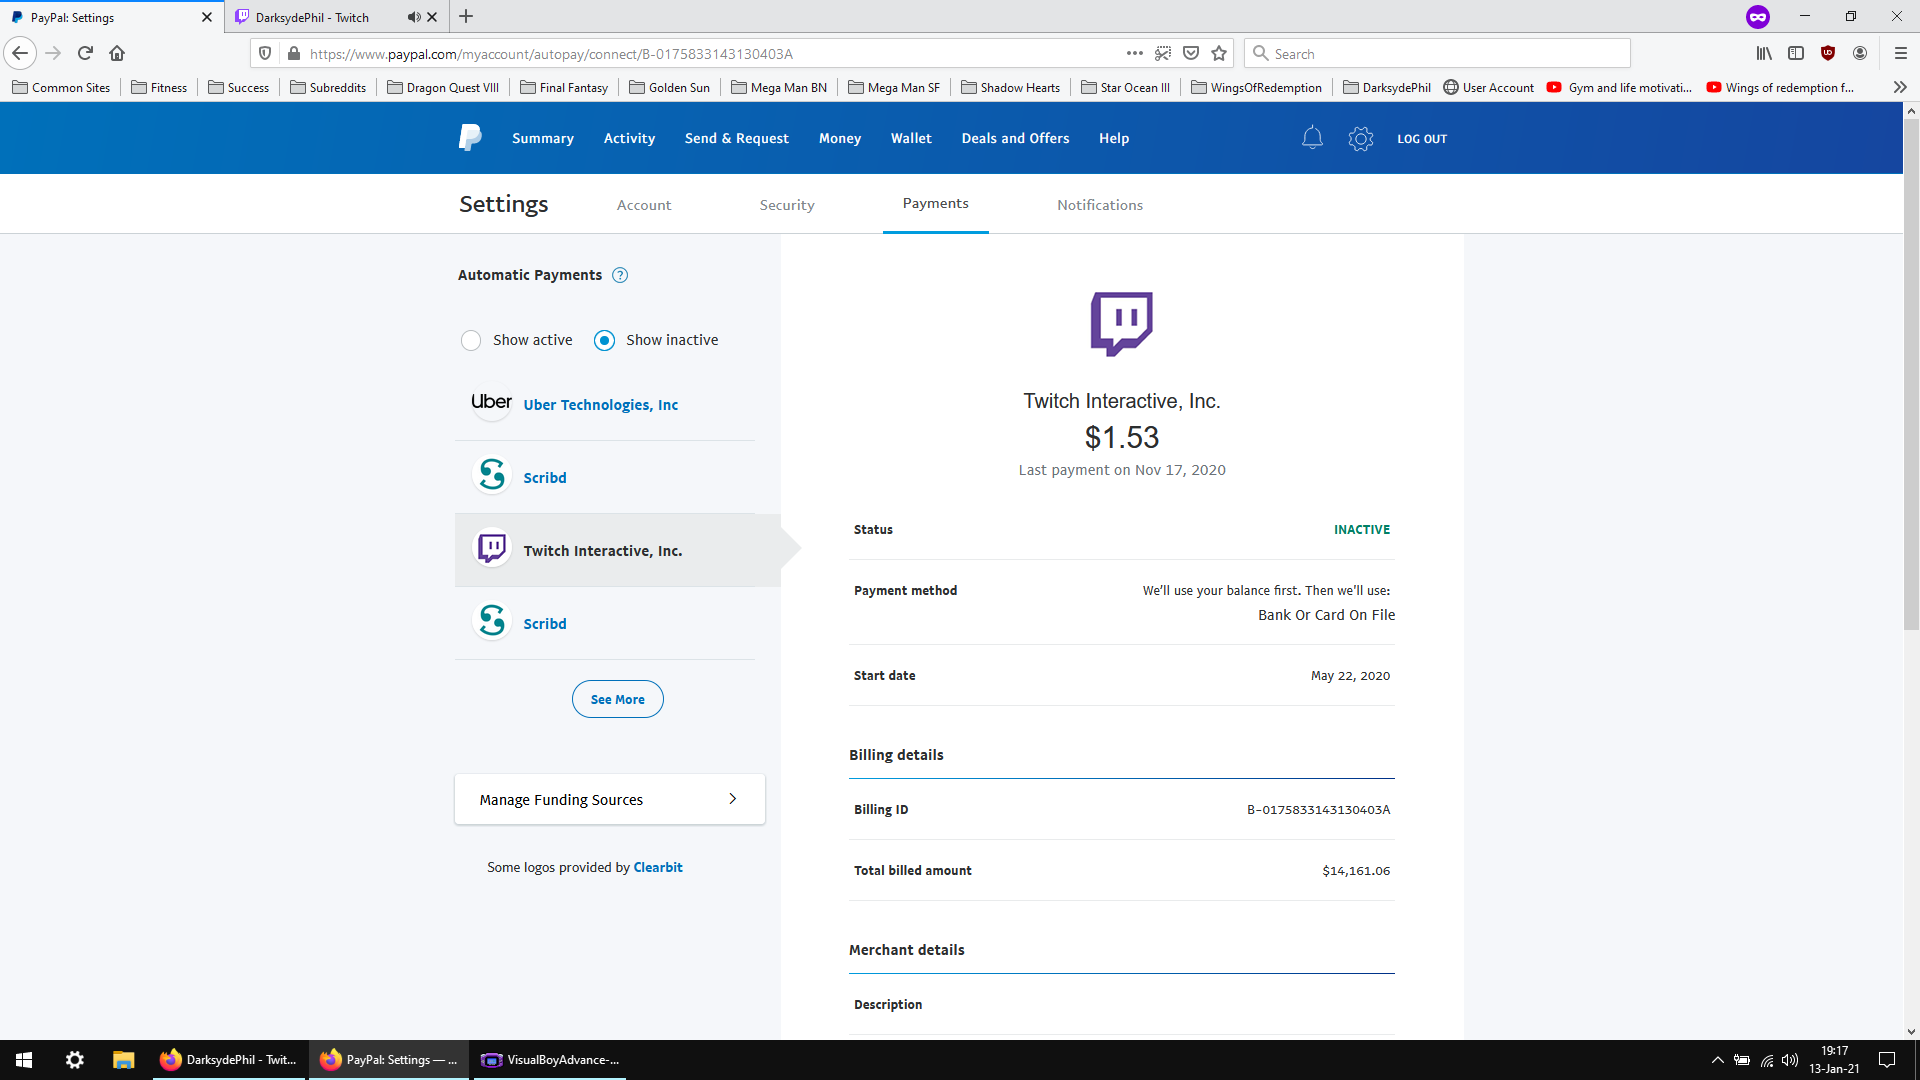Open File Explorer from the taskbar
This screenshot has height=1080, width=1920.
point(123,1060)
